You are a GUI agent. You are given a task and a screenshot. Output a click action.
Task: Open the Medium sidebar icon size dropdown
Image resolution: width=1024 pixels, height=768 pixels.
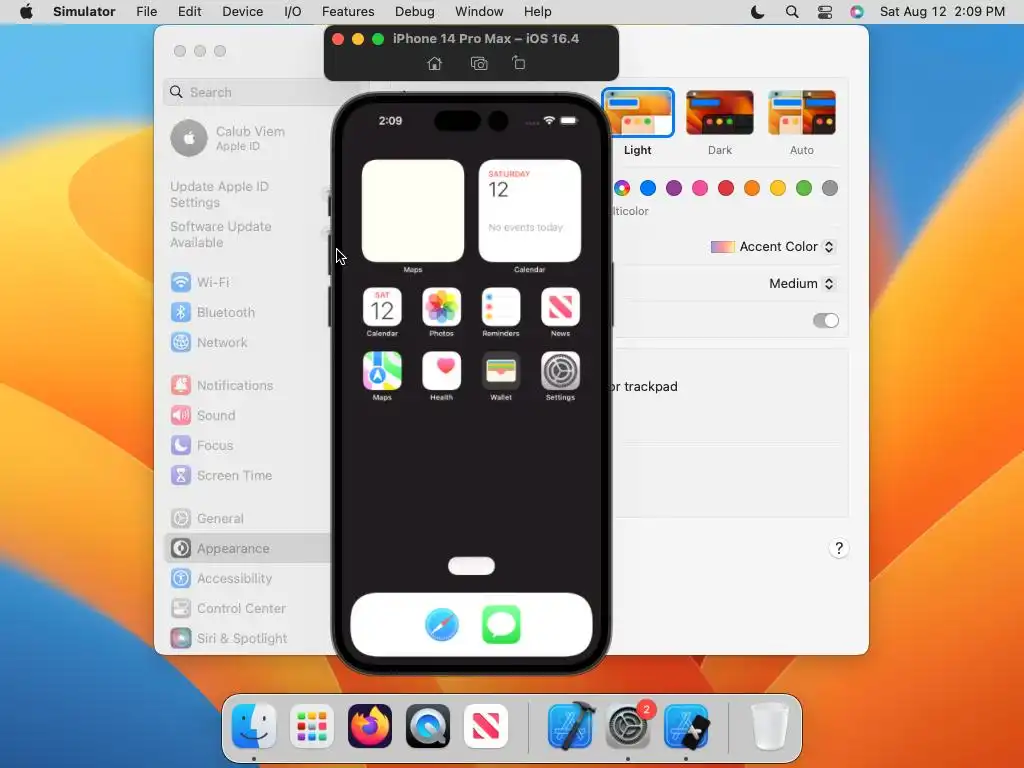[x=801, y=283]
